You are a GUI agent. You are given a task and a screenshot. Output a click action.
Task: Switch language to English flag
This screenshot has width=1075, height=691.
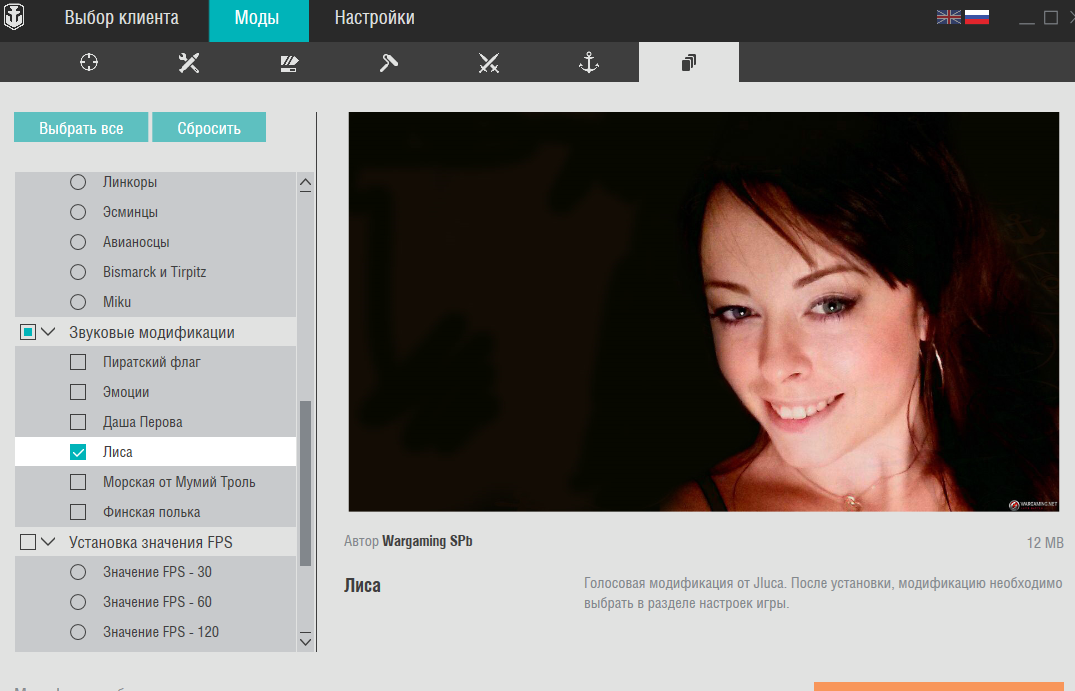948,17
